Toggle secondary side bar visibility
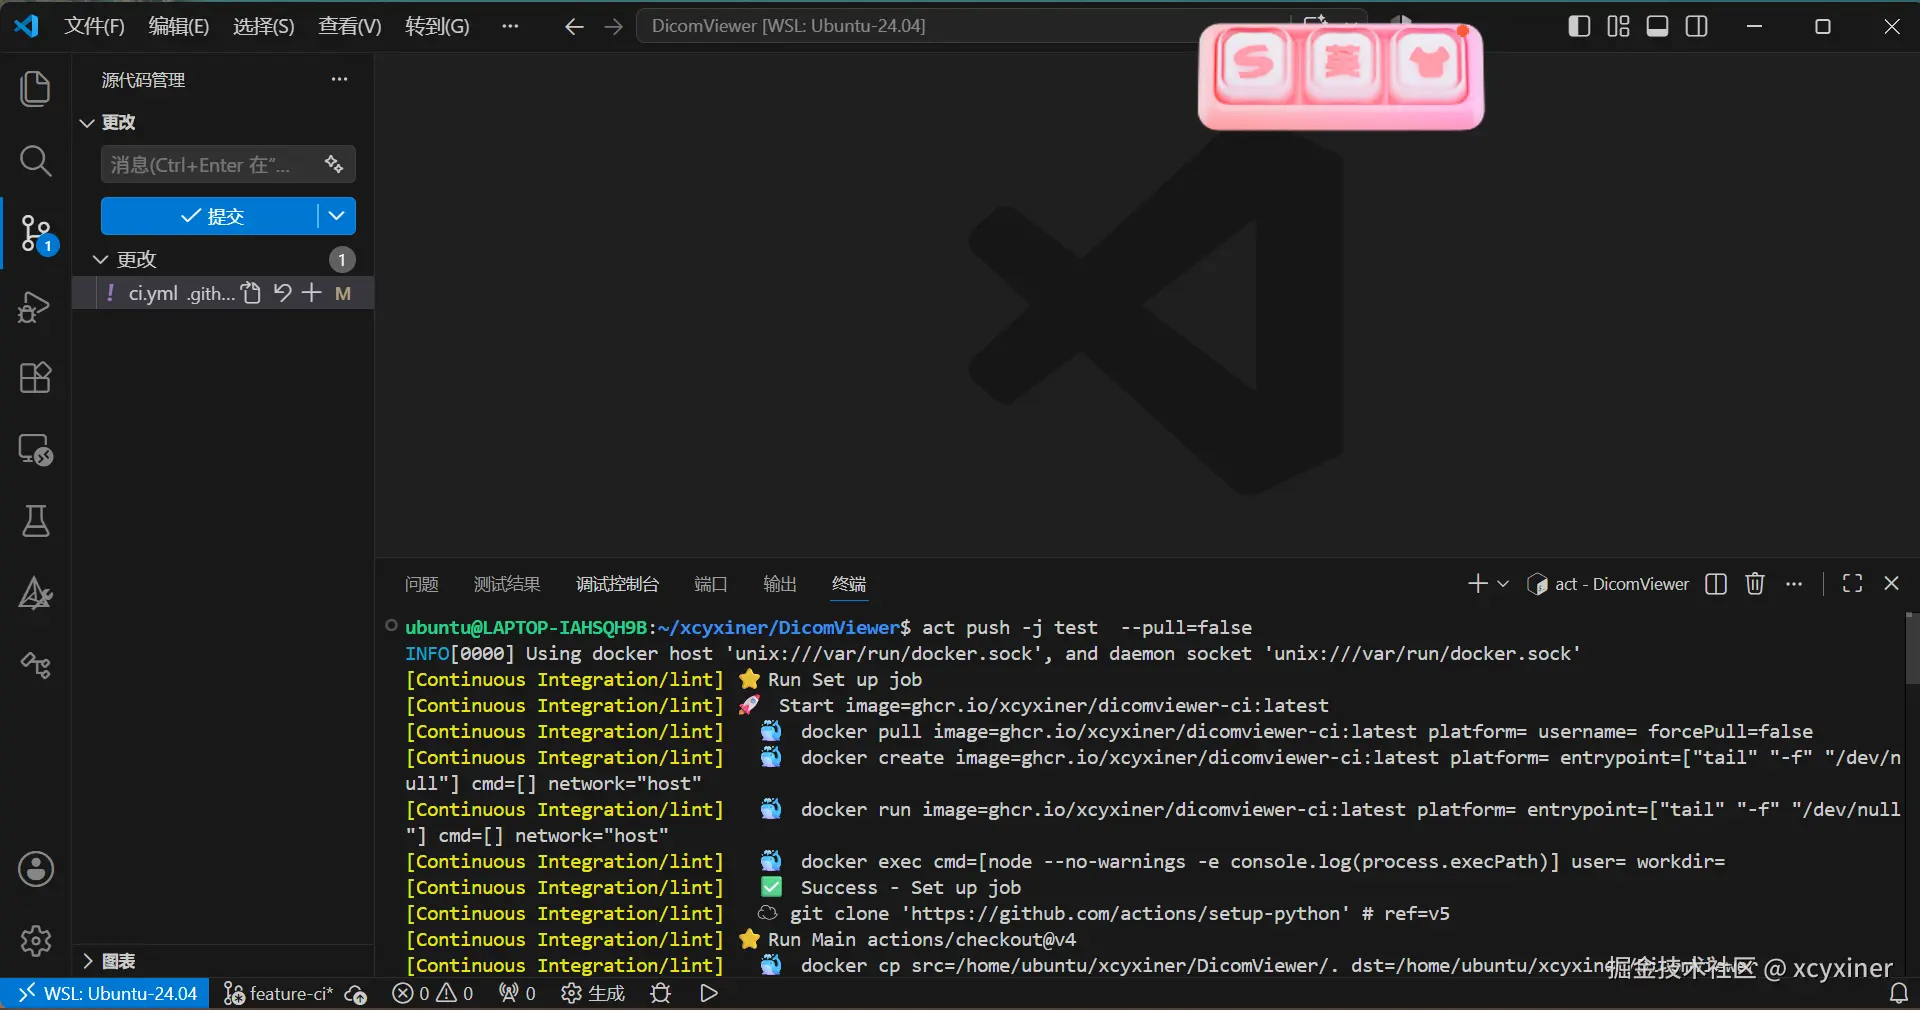1920x1010 pixels. [1697, 27]
